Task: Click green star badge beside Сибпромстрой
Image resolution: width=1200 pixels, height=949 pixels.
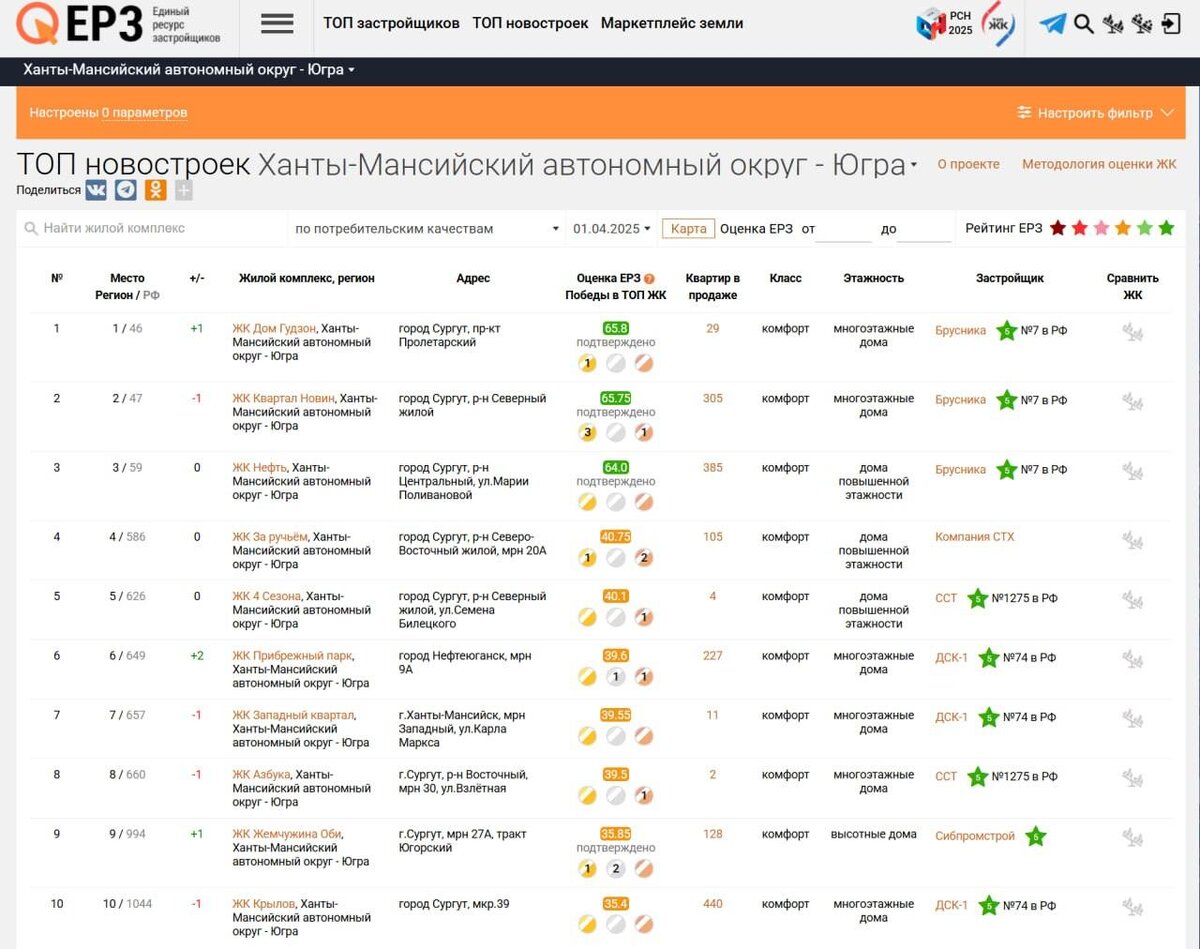Action: click(1036, 836)
